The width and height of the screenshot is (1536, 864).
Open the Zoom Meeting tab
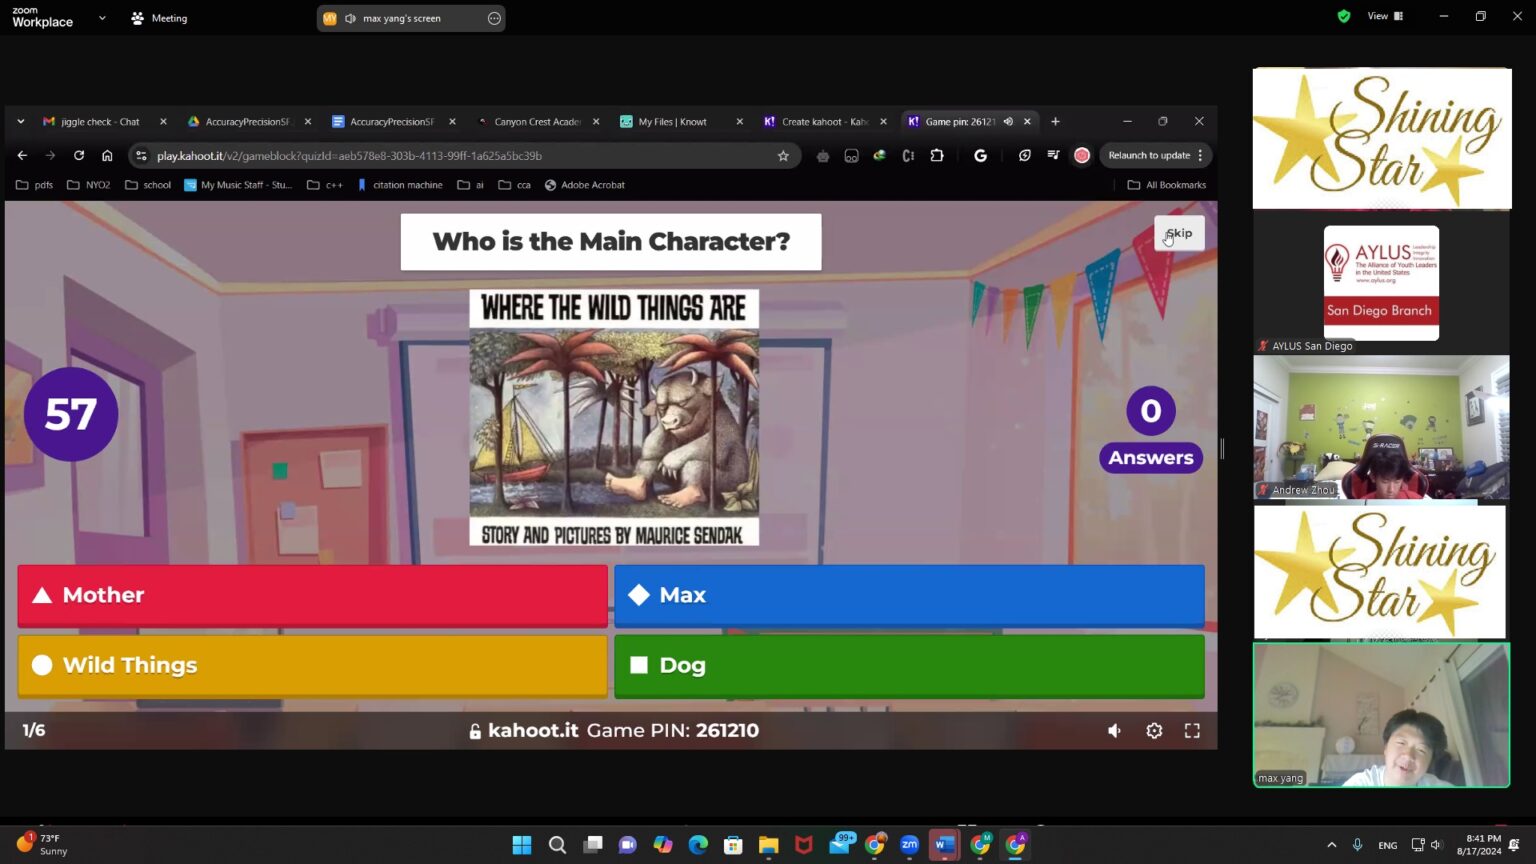159,18
